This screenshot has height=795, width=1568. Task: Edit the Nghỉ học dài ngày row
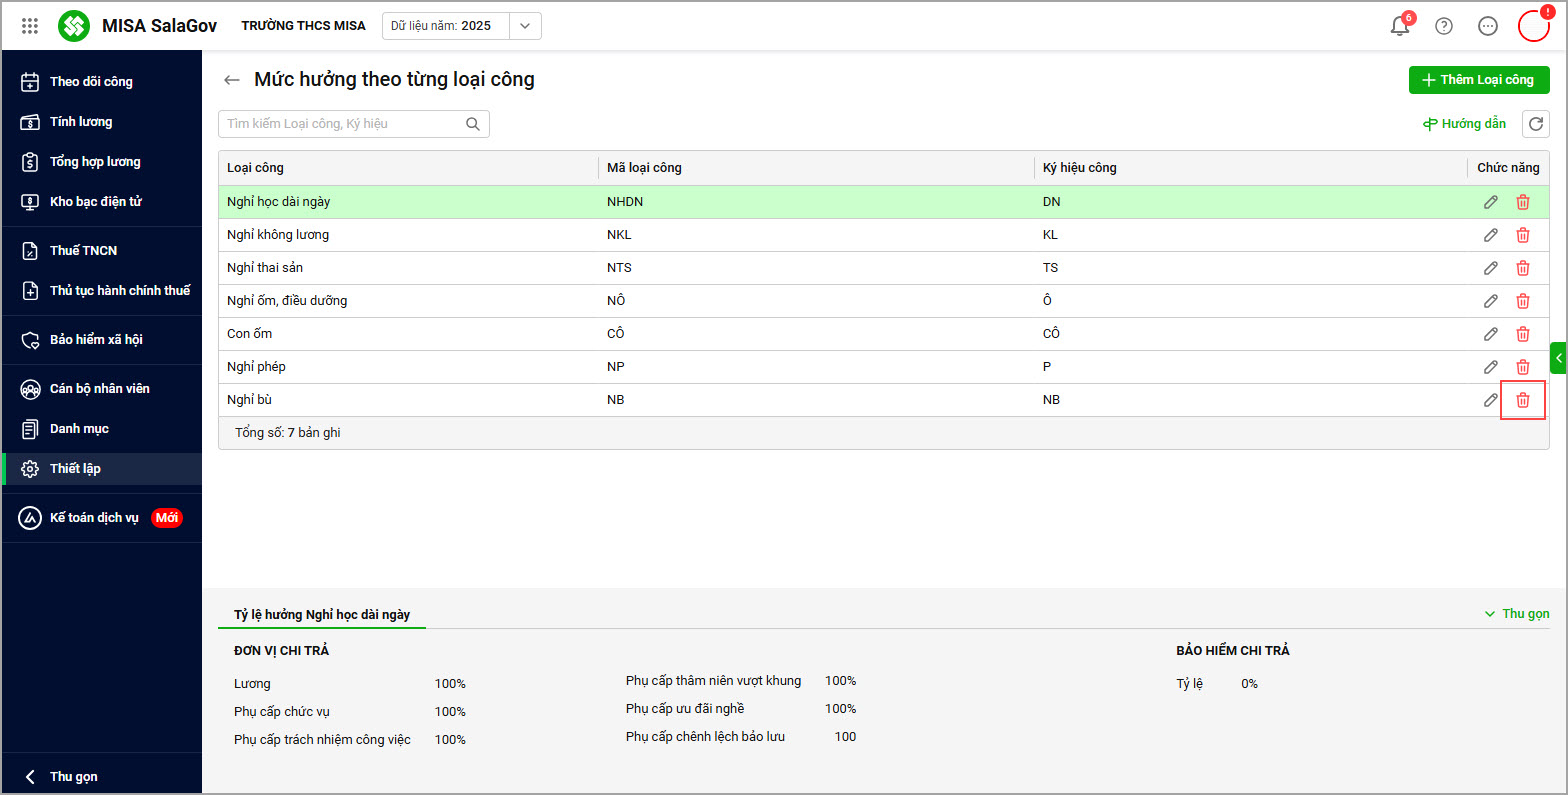tap(1490, 202)
